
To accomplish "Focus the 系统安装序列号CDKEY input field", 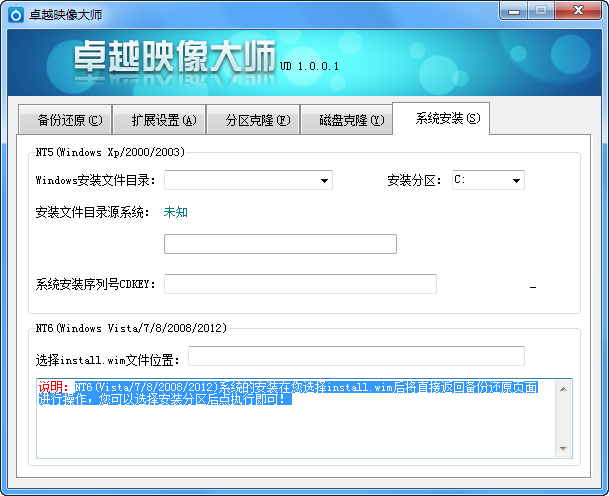I will point(300,284).
